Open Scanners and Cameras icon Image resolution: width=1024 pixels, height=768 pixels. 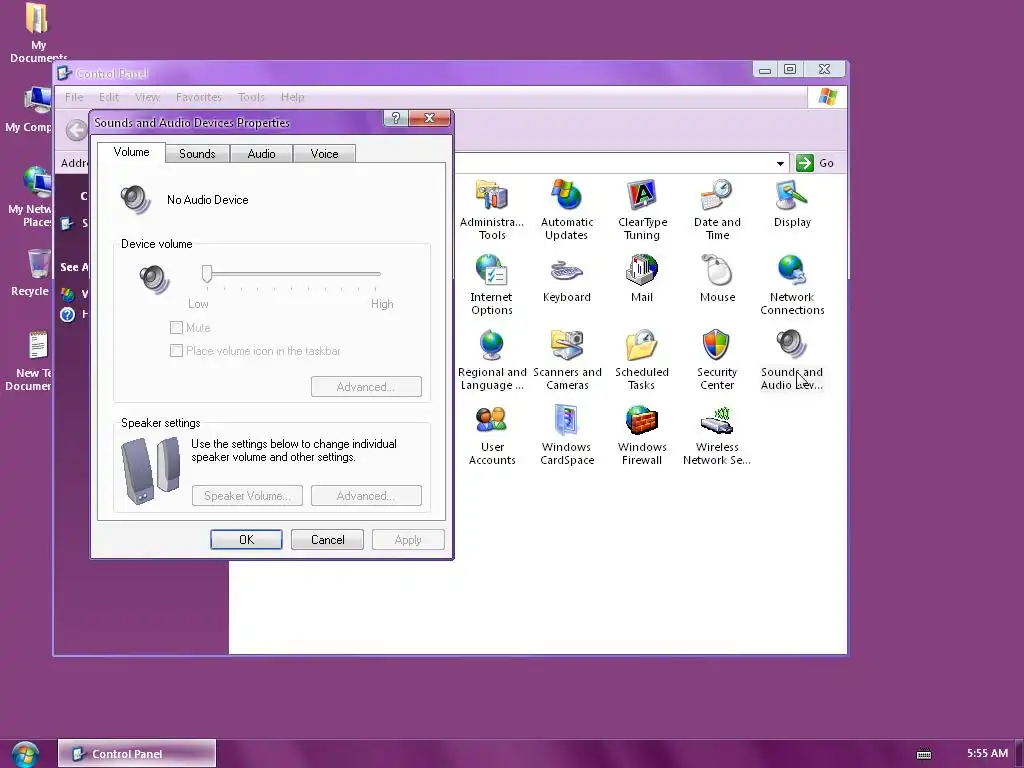(567, 360)
